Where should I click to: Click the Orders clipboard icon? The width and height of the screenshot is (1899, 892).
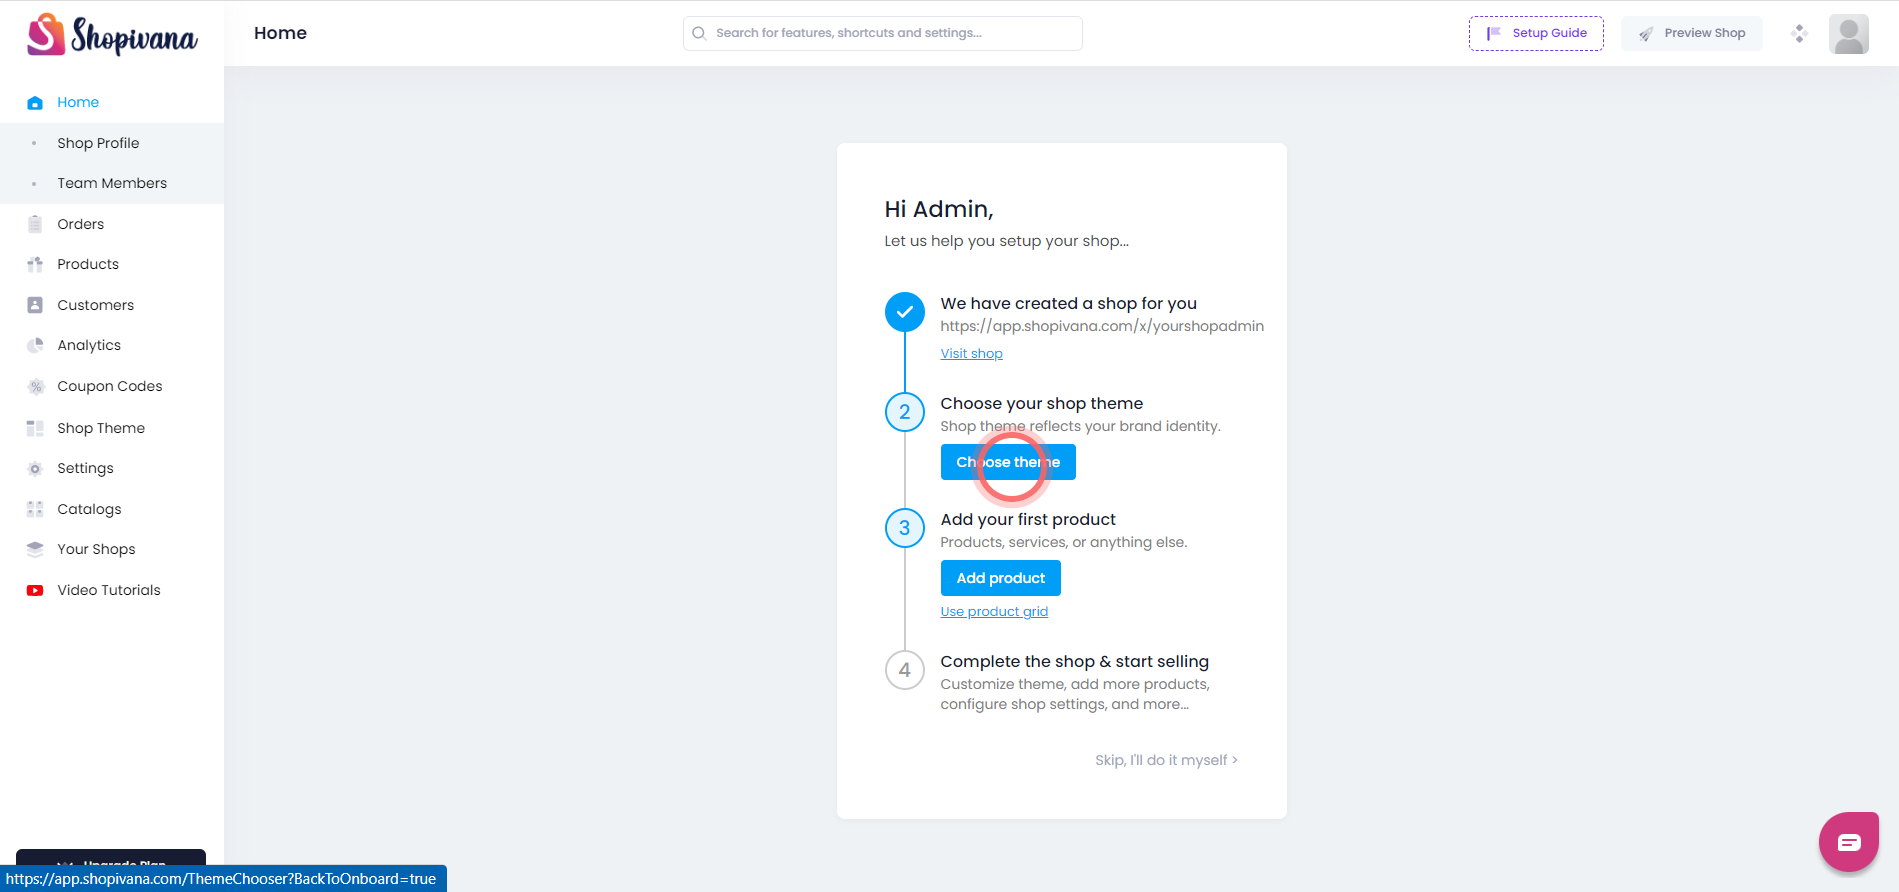pos(35,224)
